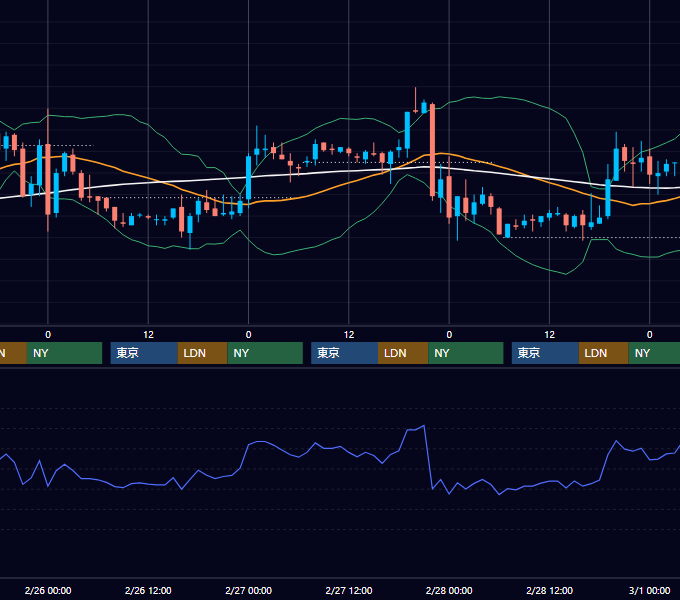Select the LDN session block on 2/27
Image resolution: width=680 pixels, height=600 pixels.
coord(403,353)
